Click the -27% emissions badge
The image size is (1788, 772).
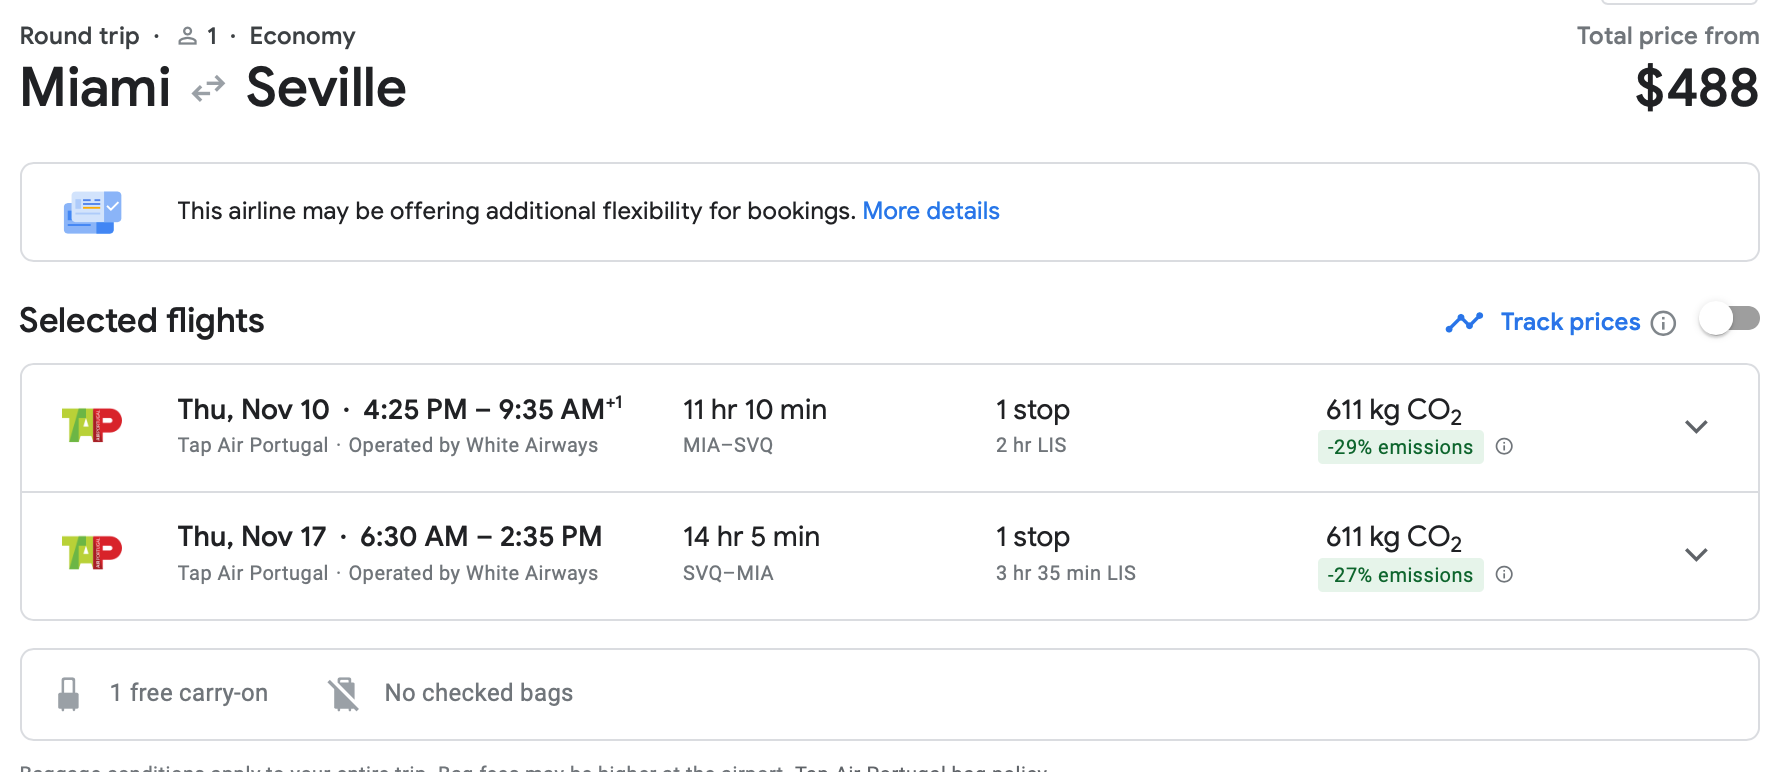point(1400,575)
